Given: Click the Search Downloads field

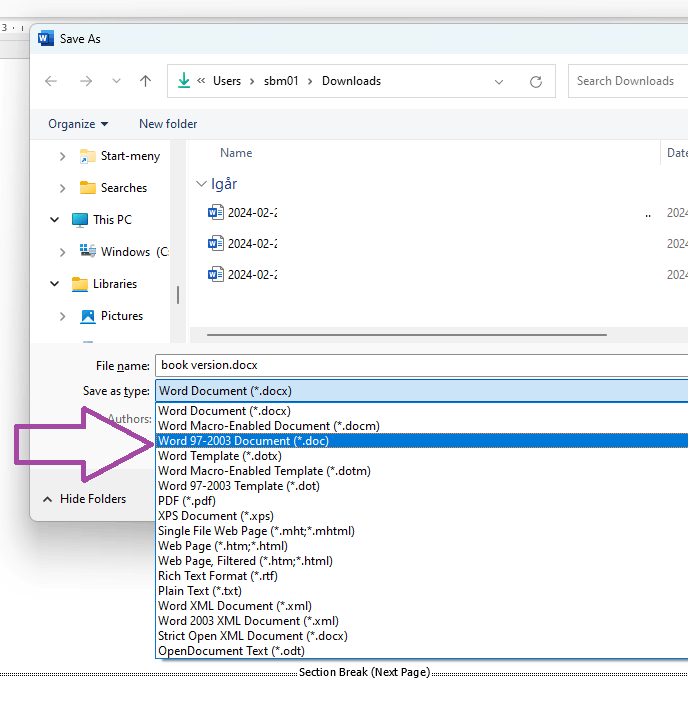Looking at the screenshot, I should pos(628,81).
